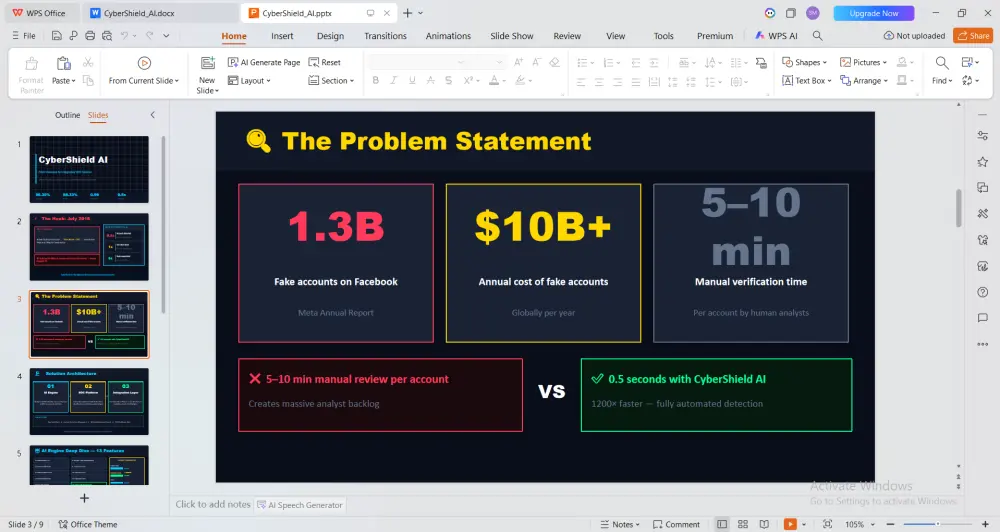Open more options ellipsis in right sidebar
1000x532 pixels.
(983, 344)
